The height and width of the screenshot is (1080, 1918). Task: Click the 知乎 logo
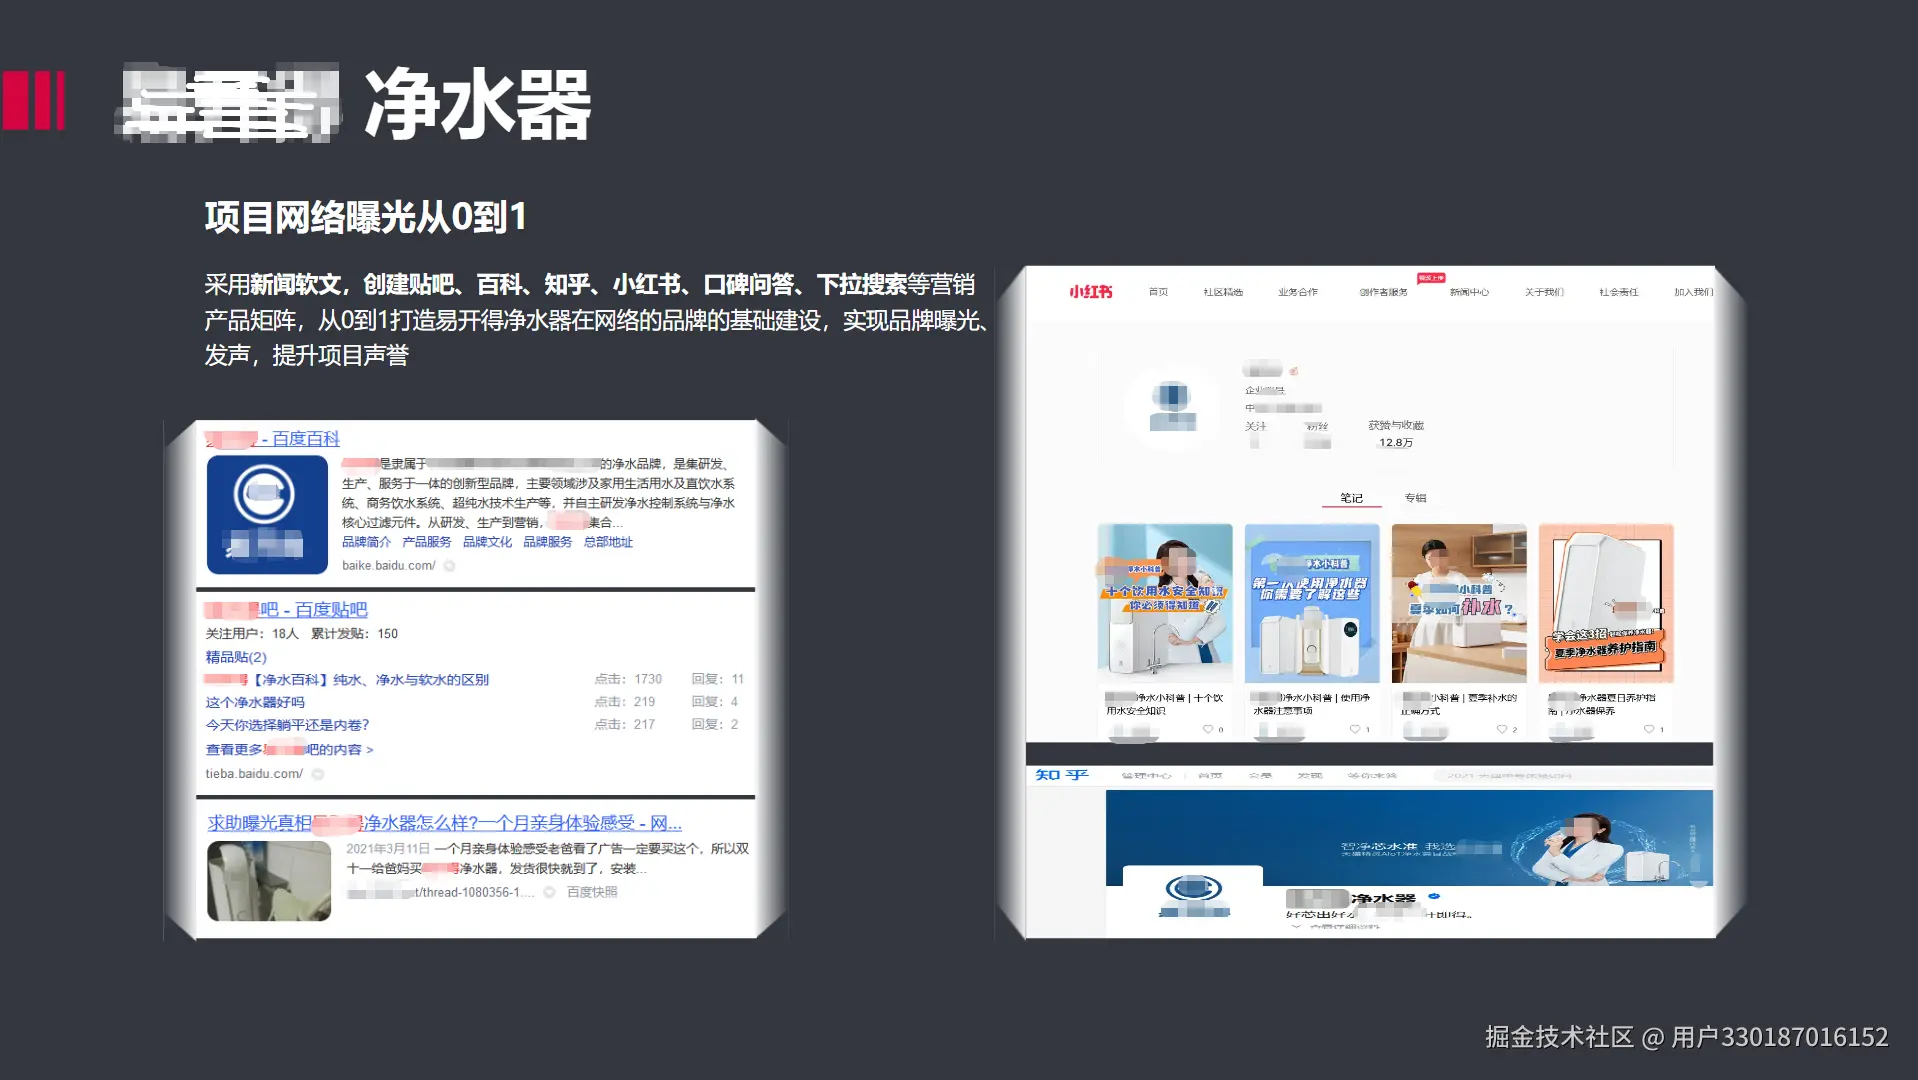1061,775
